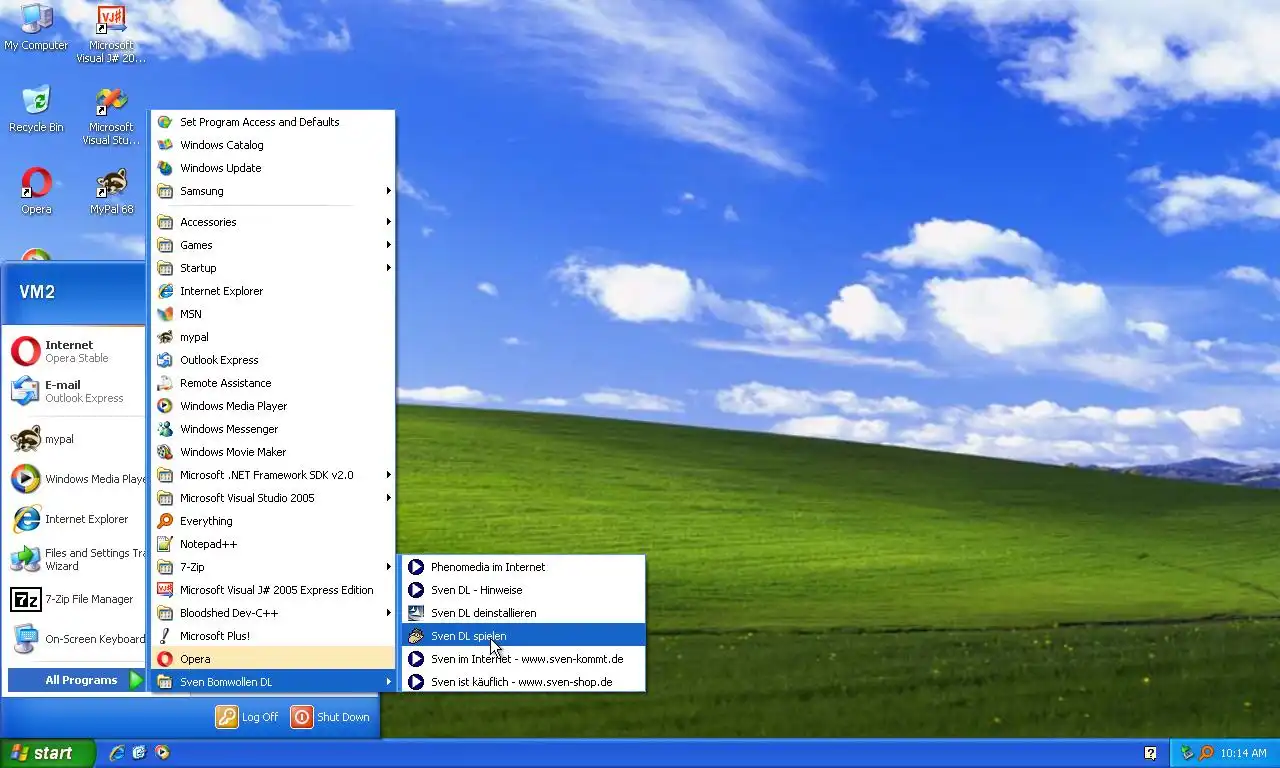Viewport: 1280px width, 768px height.
Task: Launch Windows Media Player from recent list
Action: (x=75, y=479)
